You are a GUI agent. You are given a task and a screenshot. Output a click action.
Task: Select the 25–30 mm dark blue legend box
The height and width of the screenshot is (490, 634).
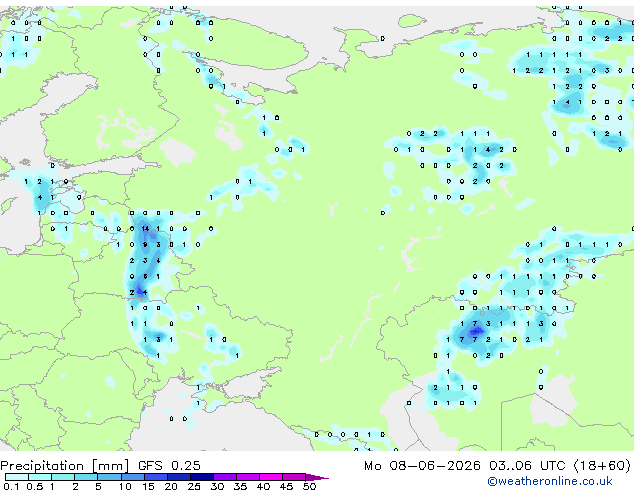pyautogui.click(x=201, y=477)
